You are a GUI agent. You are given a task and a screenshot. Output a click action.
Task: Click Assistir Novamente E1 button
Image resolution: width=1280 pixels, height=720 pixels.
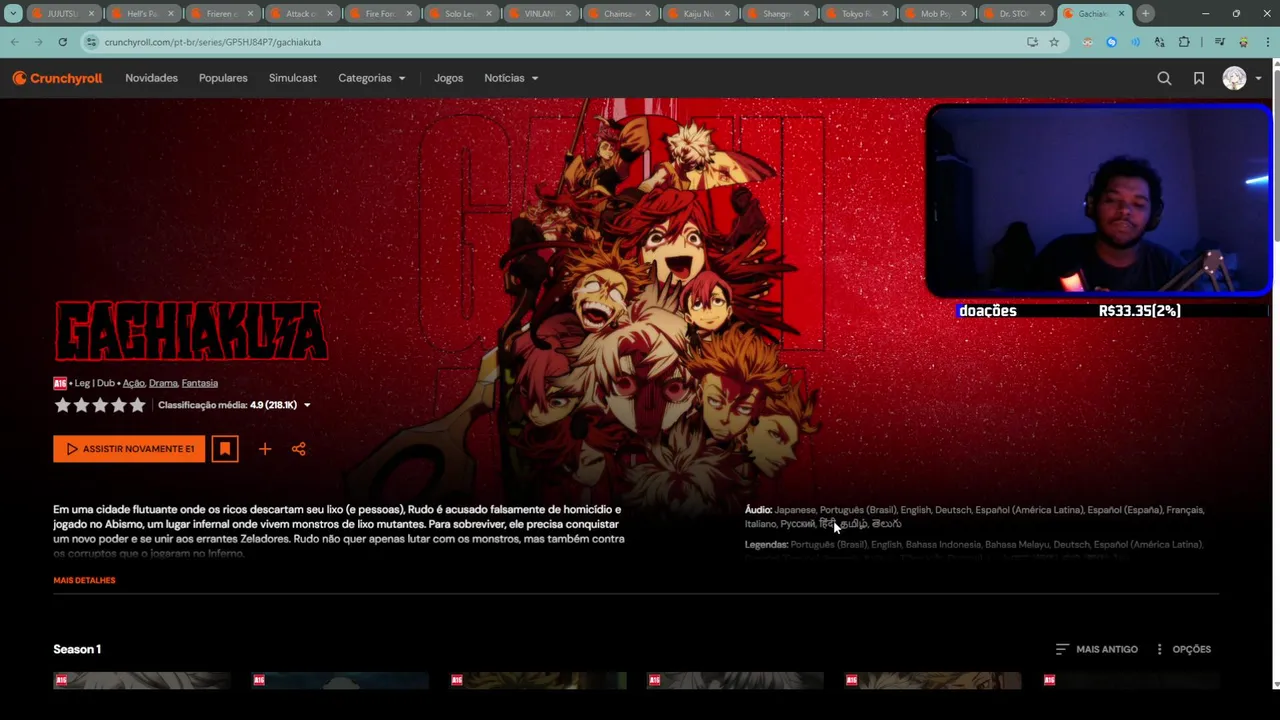129,449
